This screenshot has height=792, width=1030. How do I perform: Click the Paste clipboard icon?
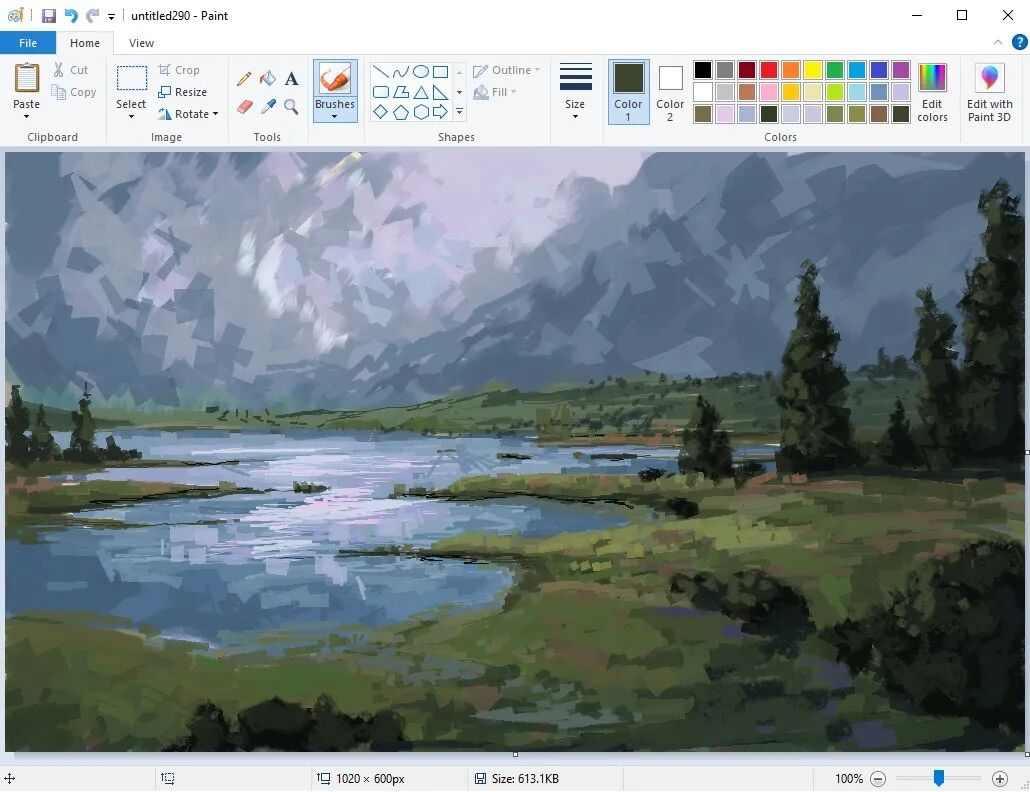click(27, 78)
